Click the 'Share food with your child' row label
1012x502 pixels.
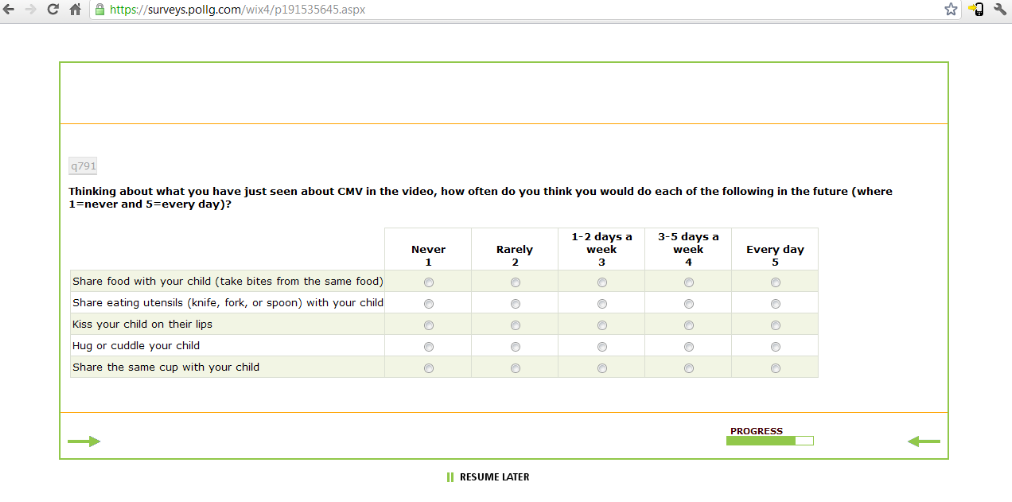coord(228,281)
